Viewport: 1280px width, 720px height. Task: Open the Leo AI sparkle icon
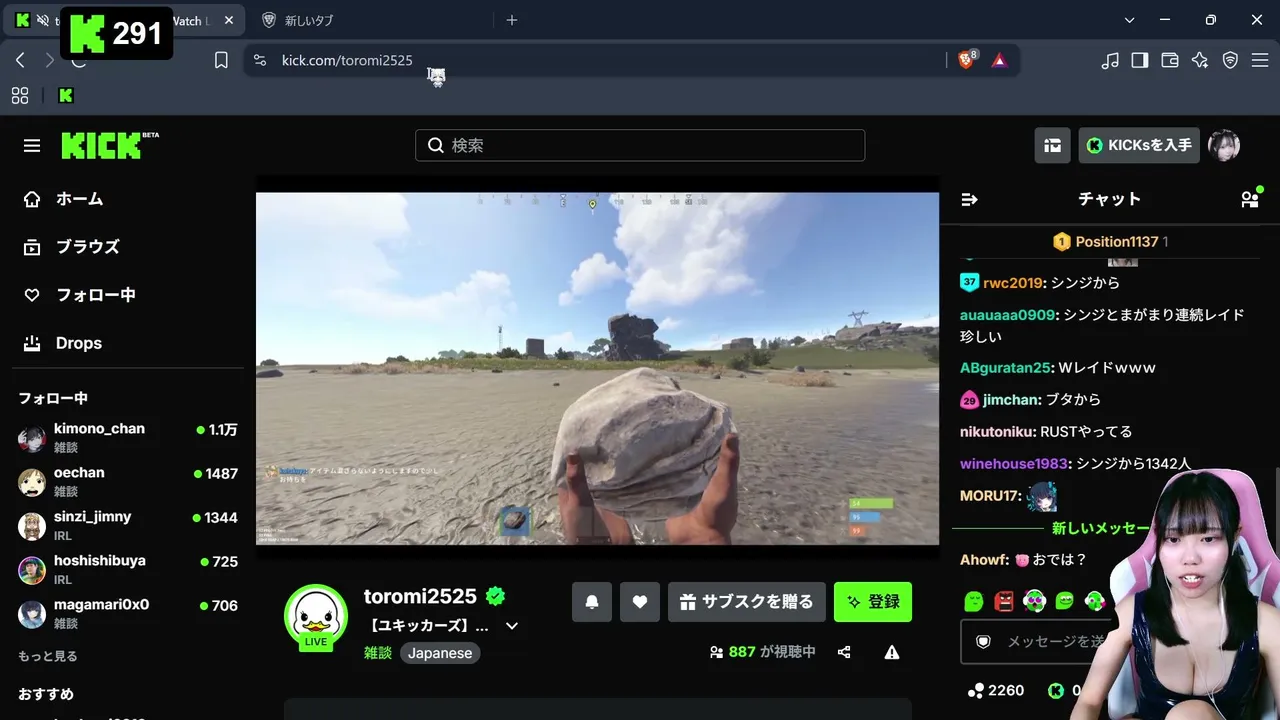[x=1200, y=60]
